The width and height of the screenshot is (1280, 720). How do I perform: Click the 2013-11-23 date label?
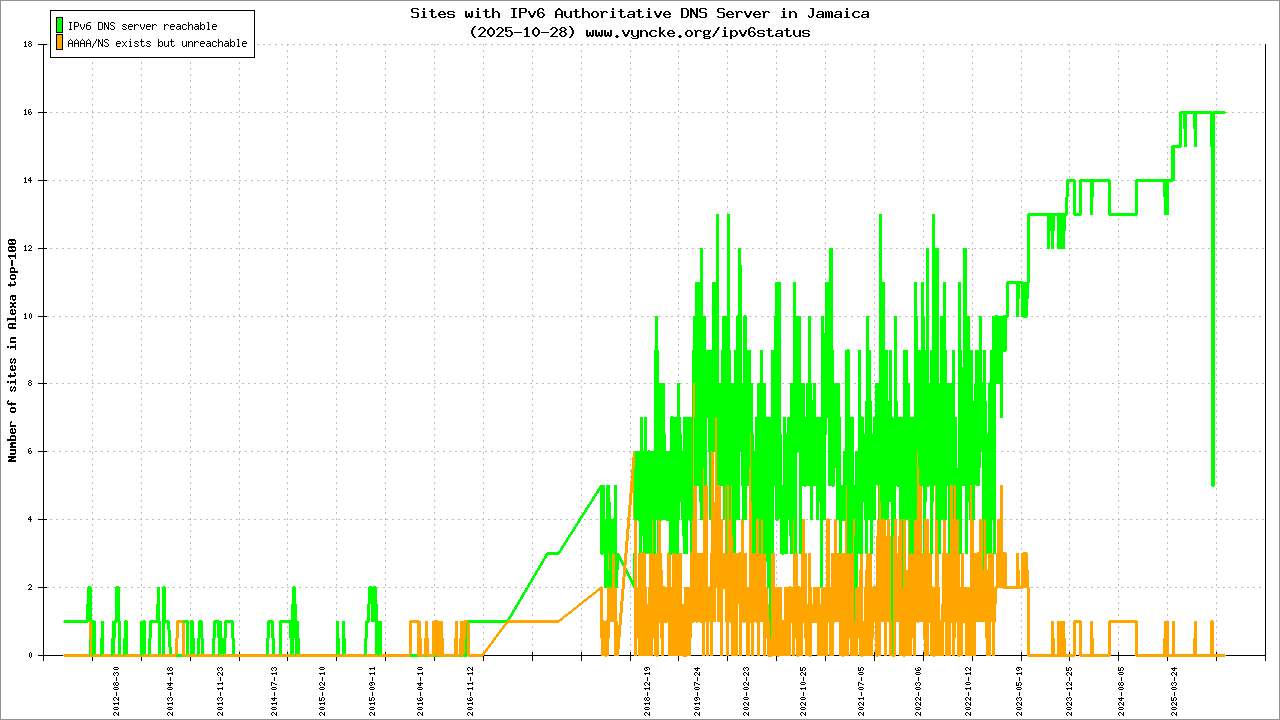tap(221, 689)
